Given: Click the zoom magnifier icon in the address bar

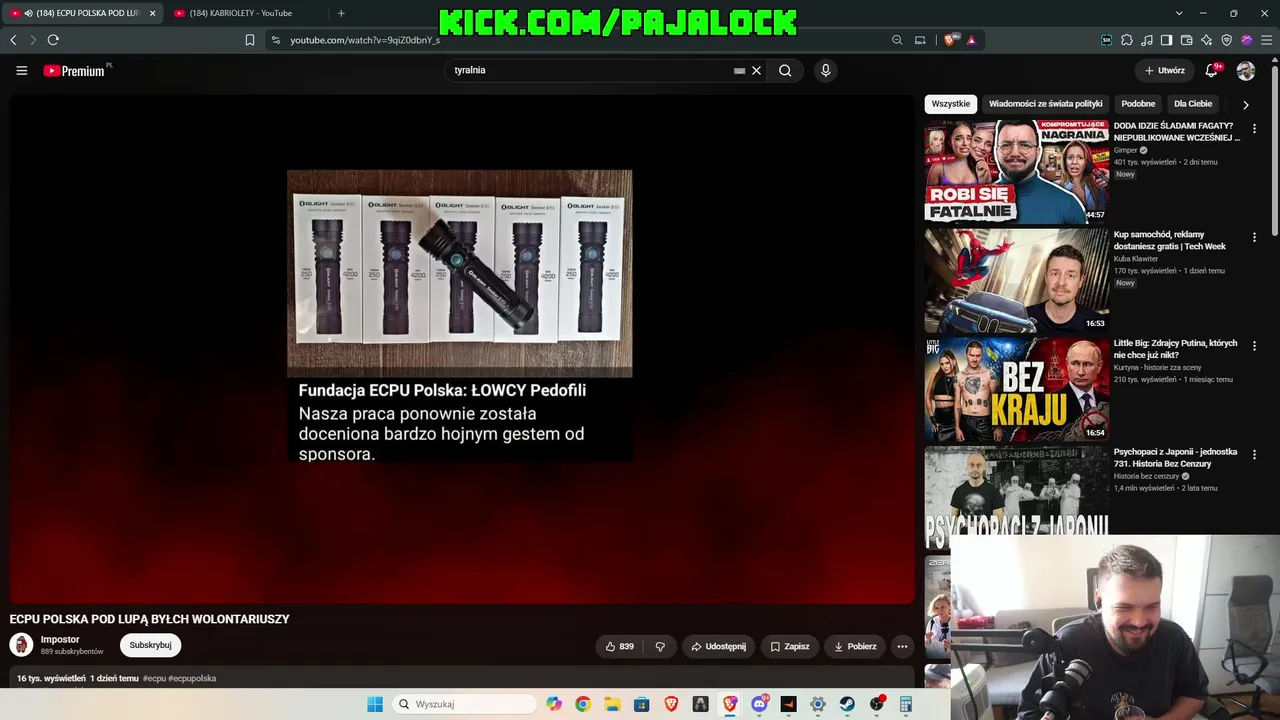Looking at the screenshot, I should pyautogui.click(x=897, y=40).
